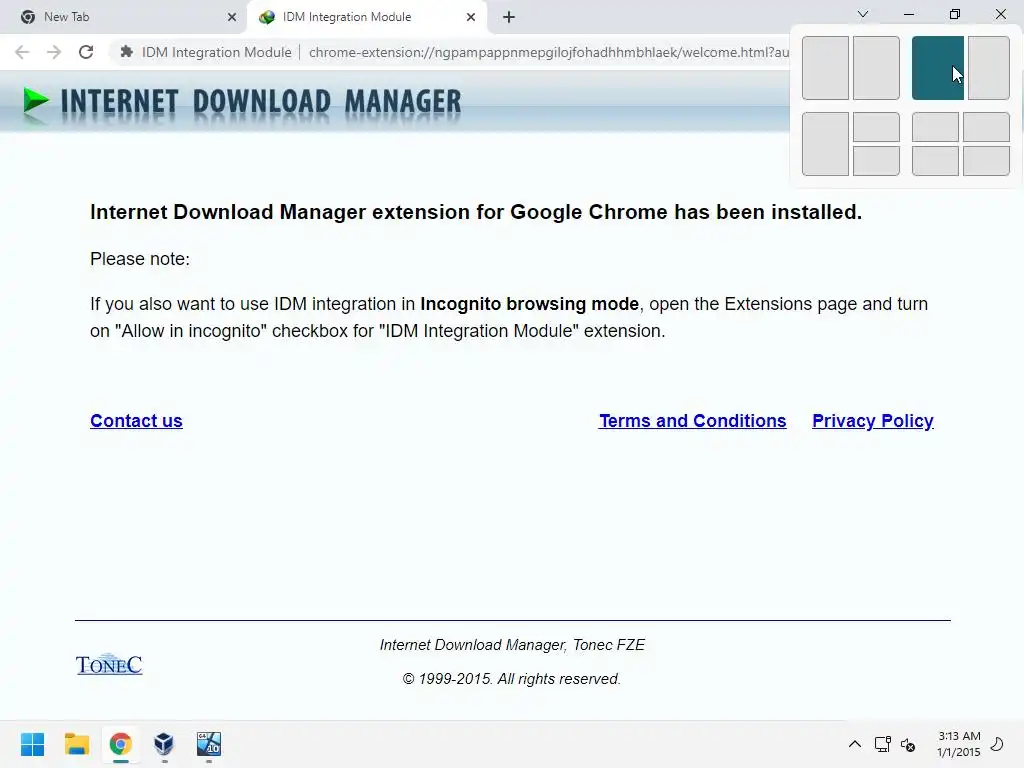This screenshot has height=768, width=1024.
Task: Click the extension puzzle icon in address bar
Action: coord(127,52)
